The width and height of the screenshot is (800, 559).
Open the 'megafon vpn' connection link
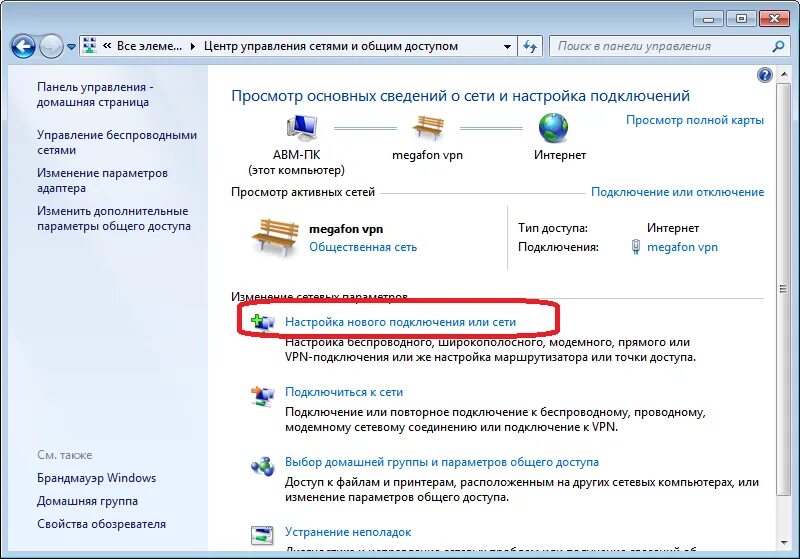tap(682, 247)
